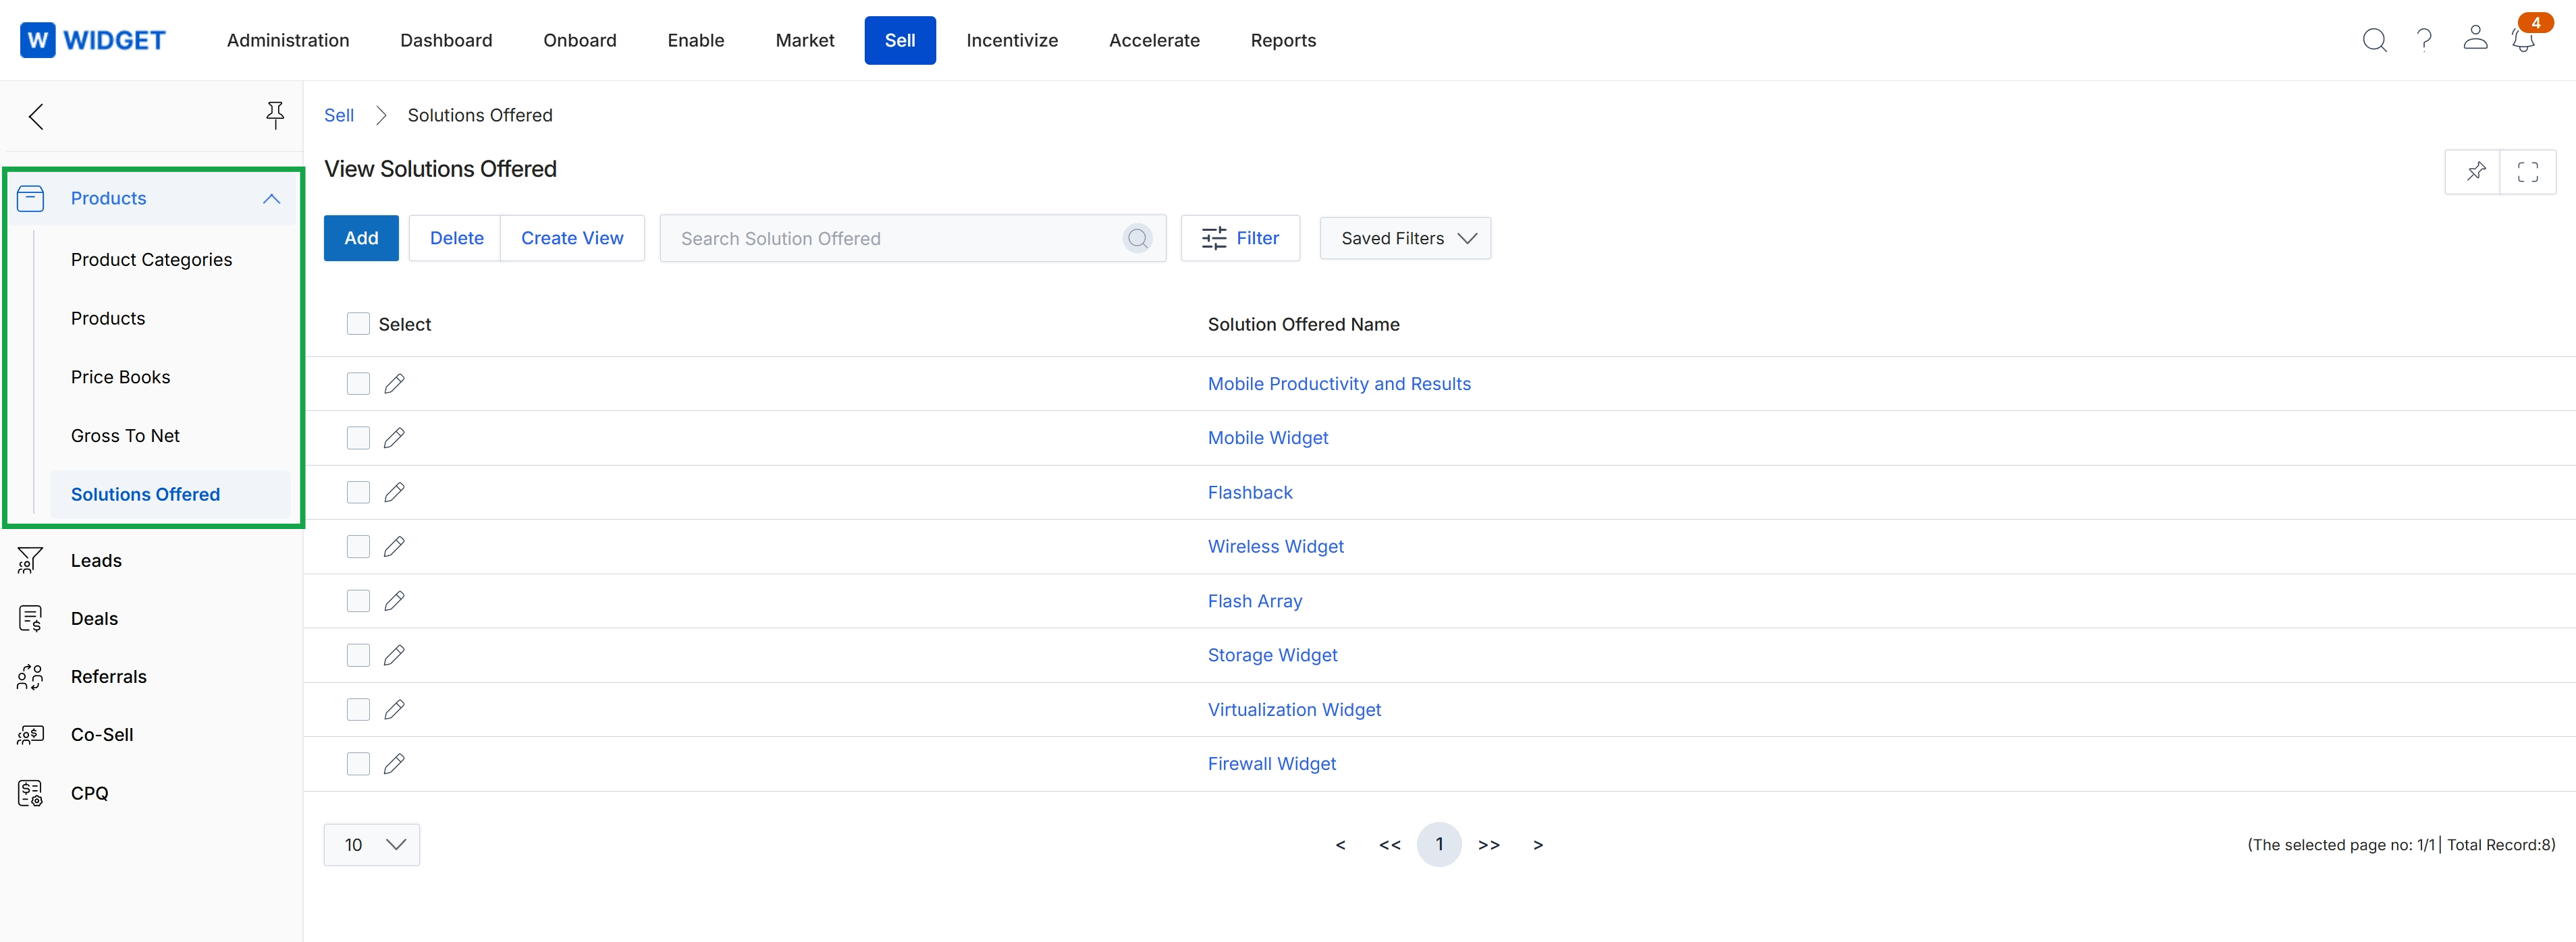Viewport: 2576px width, 942px height.
Task: Click the >> pagination control
Action: point(1489,845)
